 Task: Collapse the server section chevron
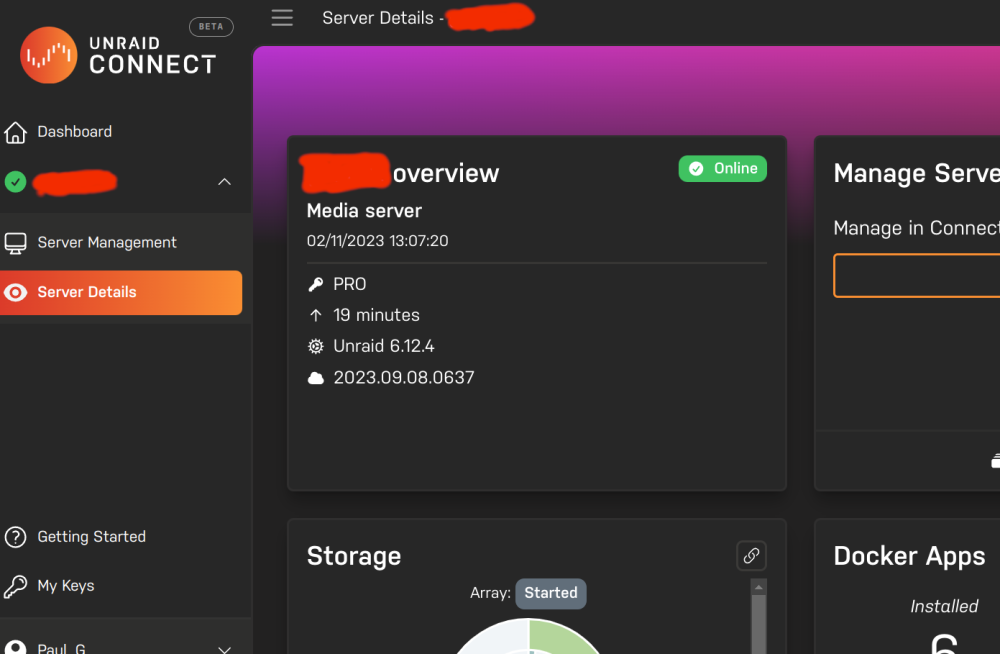224,182
